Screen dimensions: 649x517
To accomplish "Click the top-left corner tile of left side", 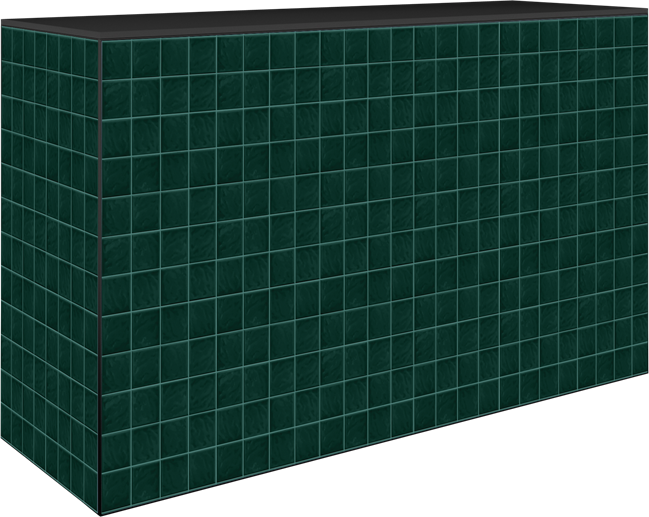I will coord(5,40).
